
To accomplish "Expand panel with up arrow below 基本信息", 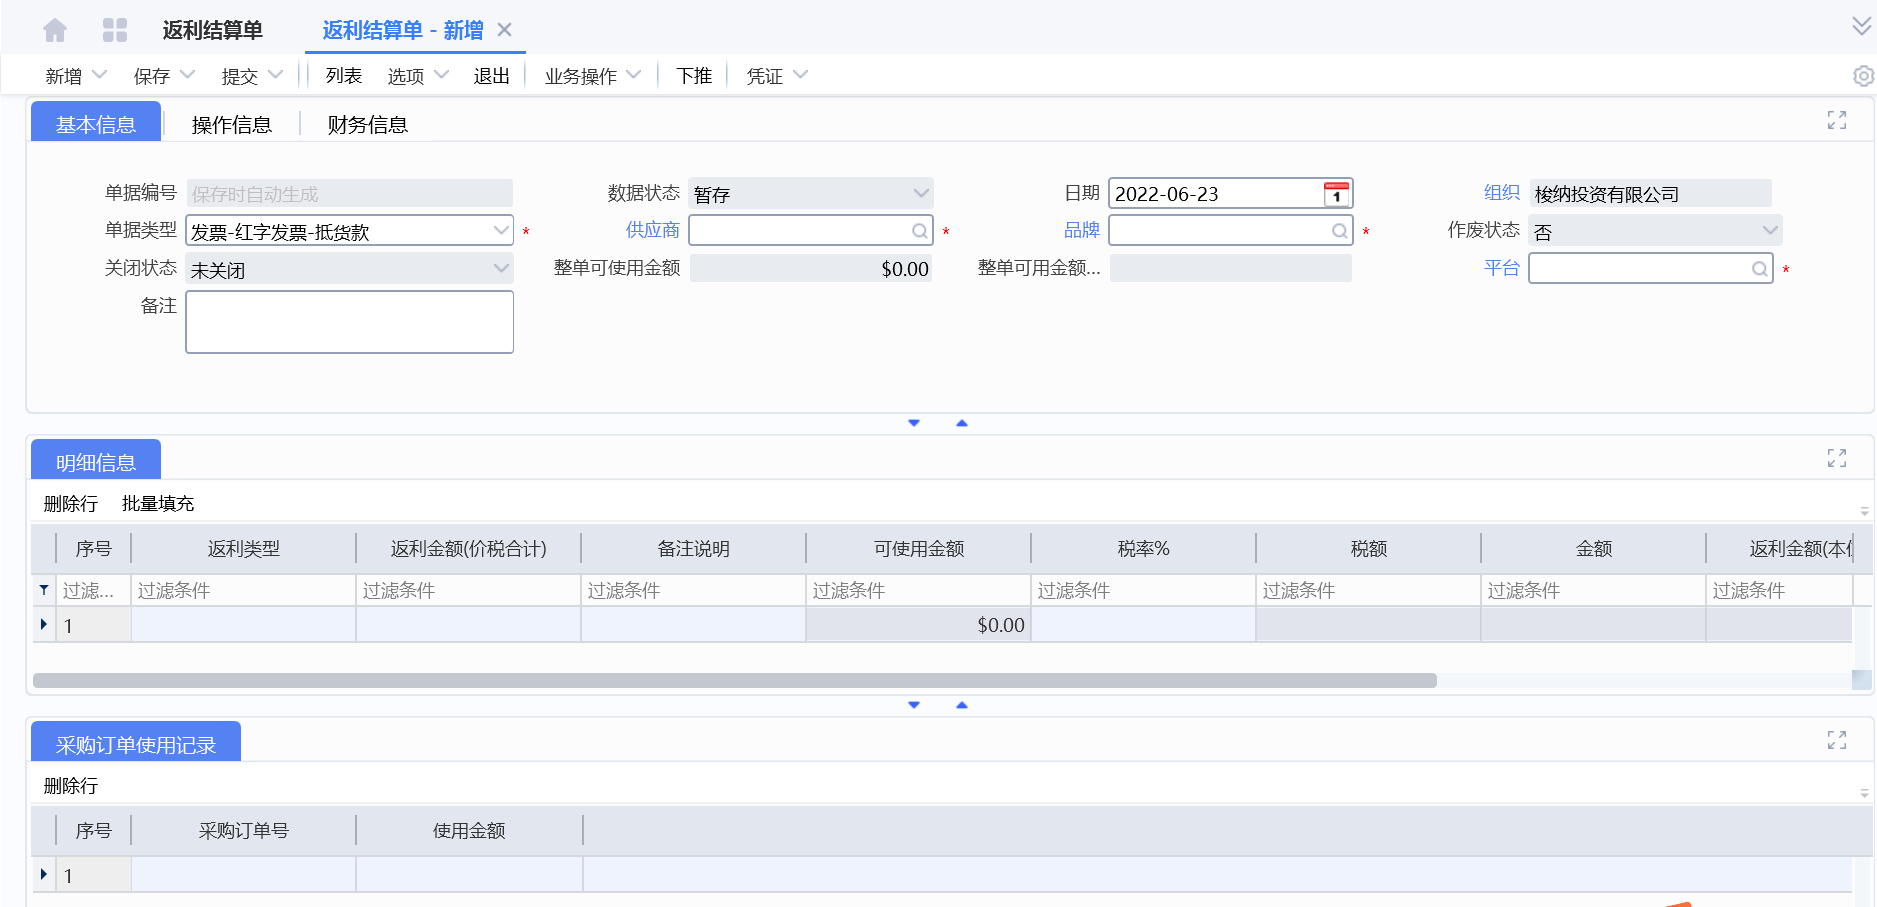I will point(962,423).
